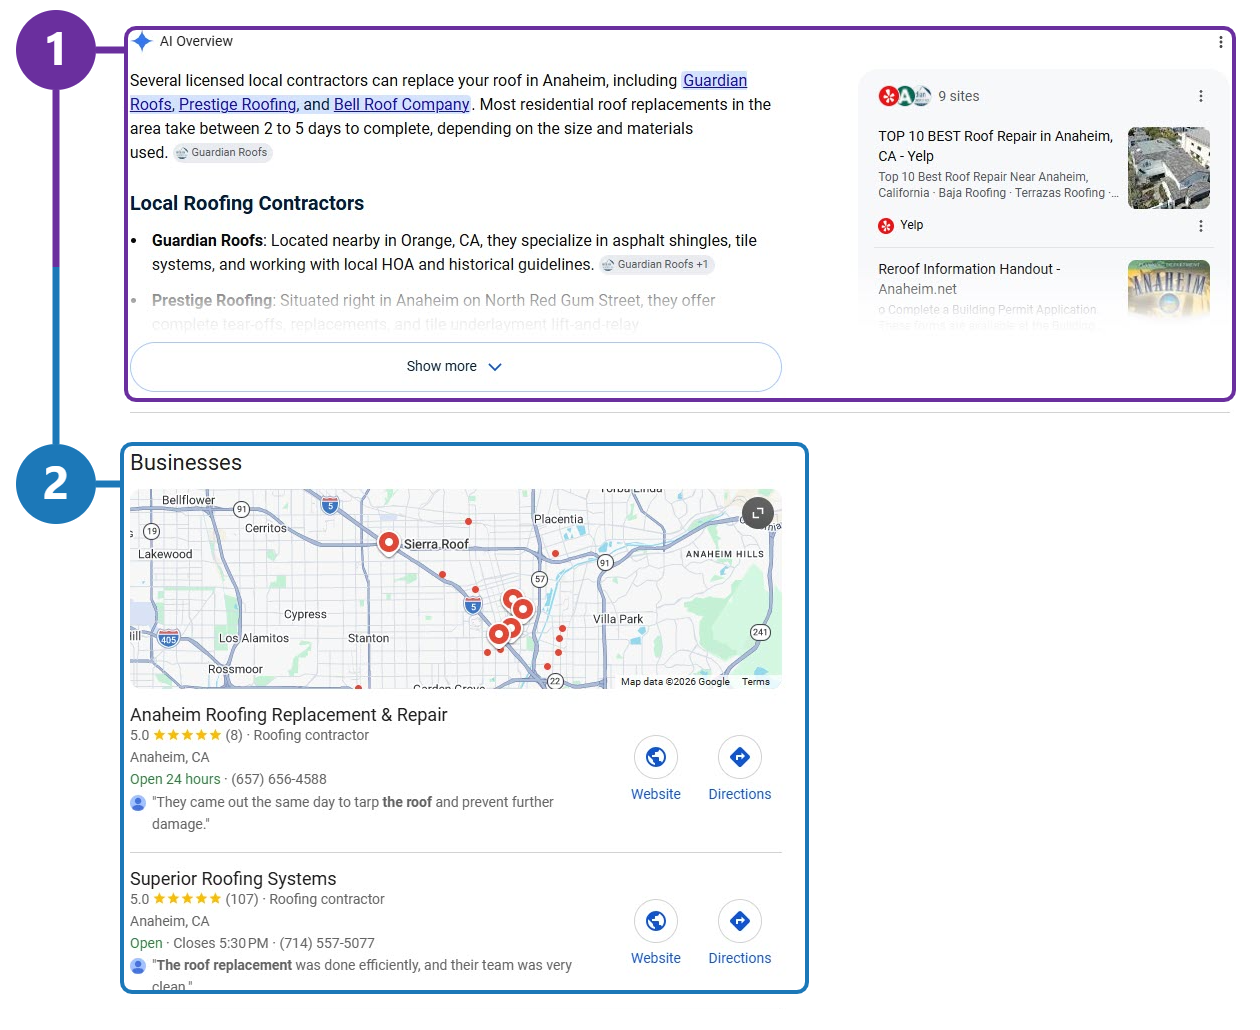This screenshot has height=1030, width=1260.
Task: Expand the AI Overview with Show more
Action: (x=455, y=367)
